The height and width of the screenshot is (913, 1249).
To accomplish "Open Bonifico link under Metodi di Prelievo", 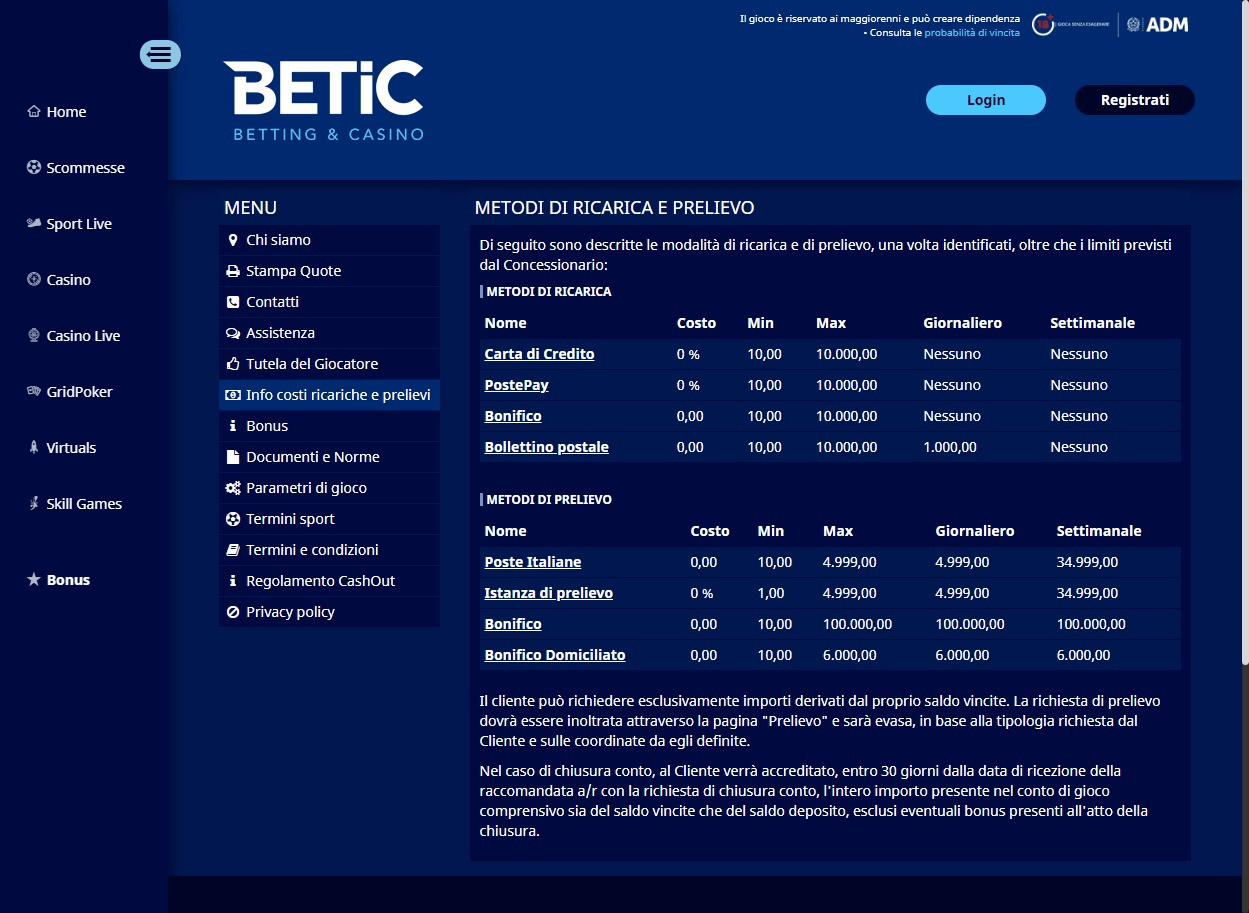I will [513, 624].
